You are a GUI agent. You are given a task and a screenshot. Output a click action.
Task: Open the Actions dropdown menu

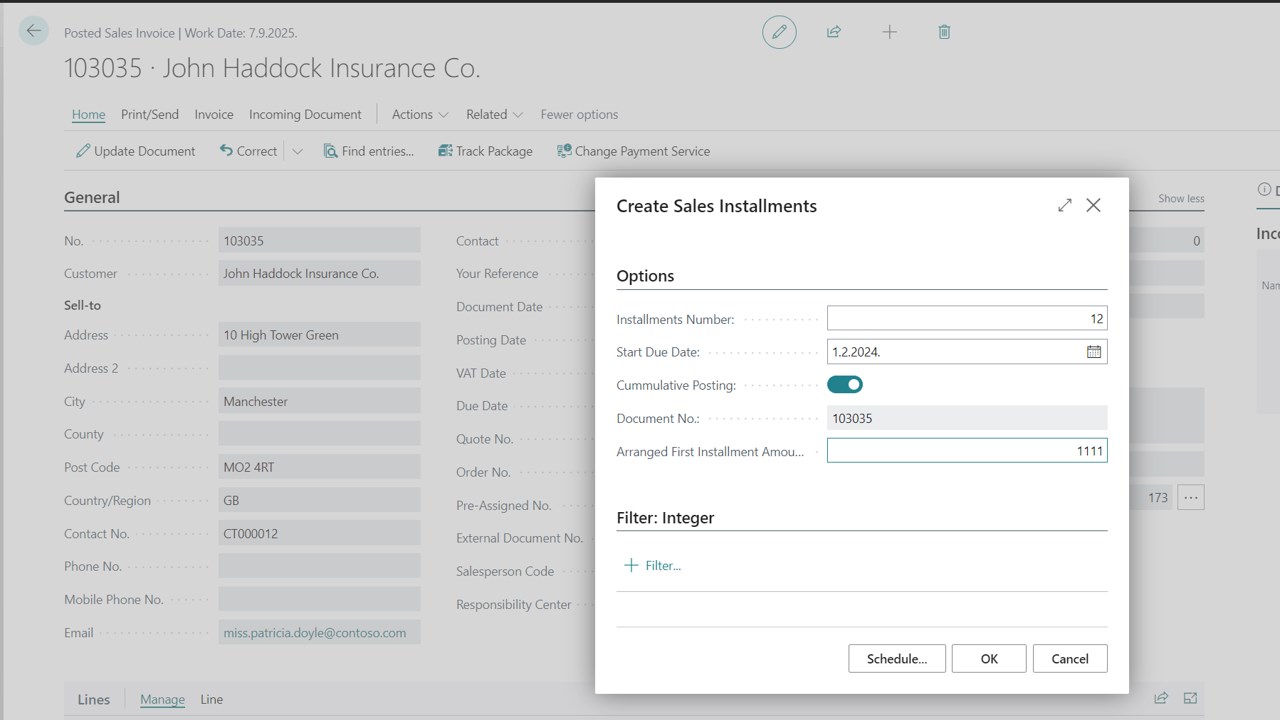pos(420,114)
